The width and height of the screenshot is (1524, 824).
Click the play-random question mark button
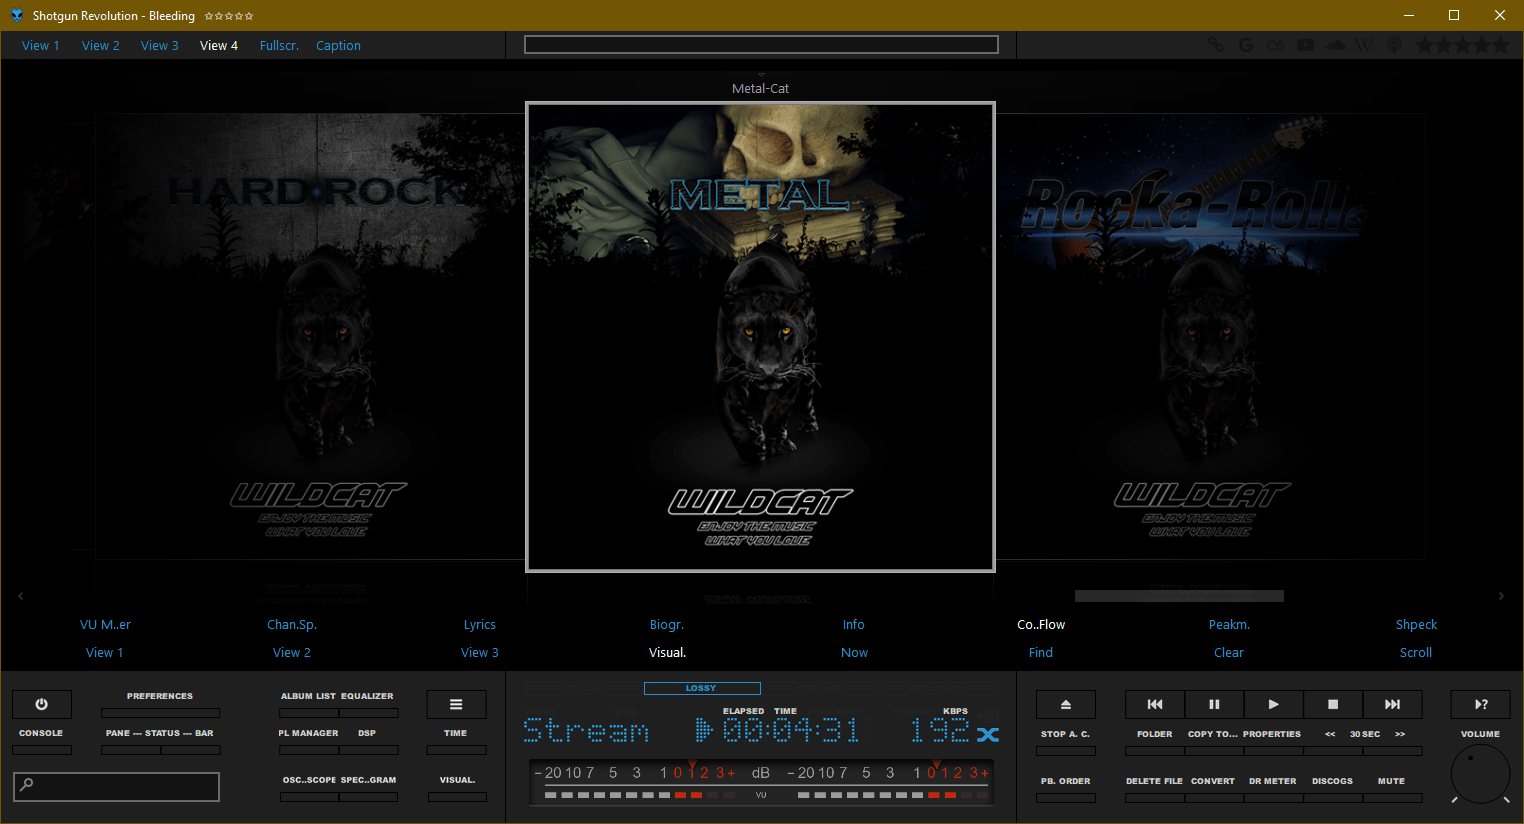pos(1480,704)
